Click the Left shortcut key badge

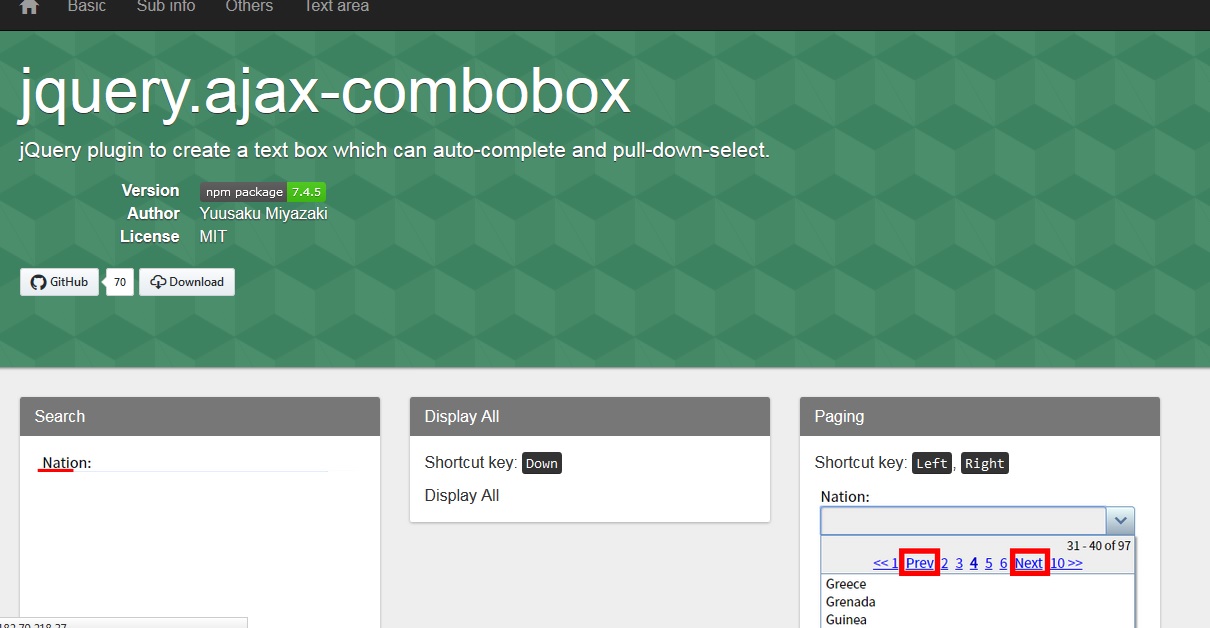pyautogui.click(x=932, y=463)
